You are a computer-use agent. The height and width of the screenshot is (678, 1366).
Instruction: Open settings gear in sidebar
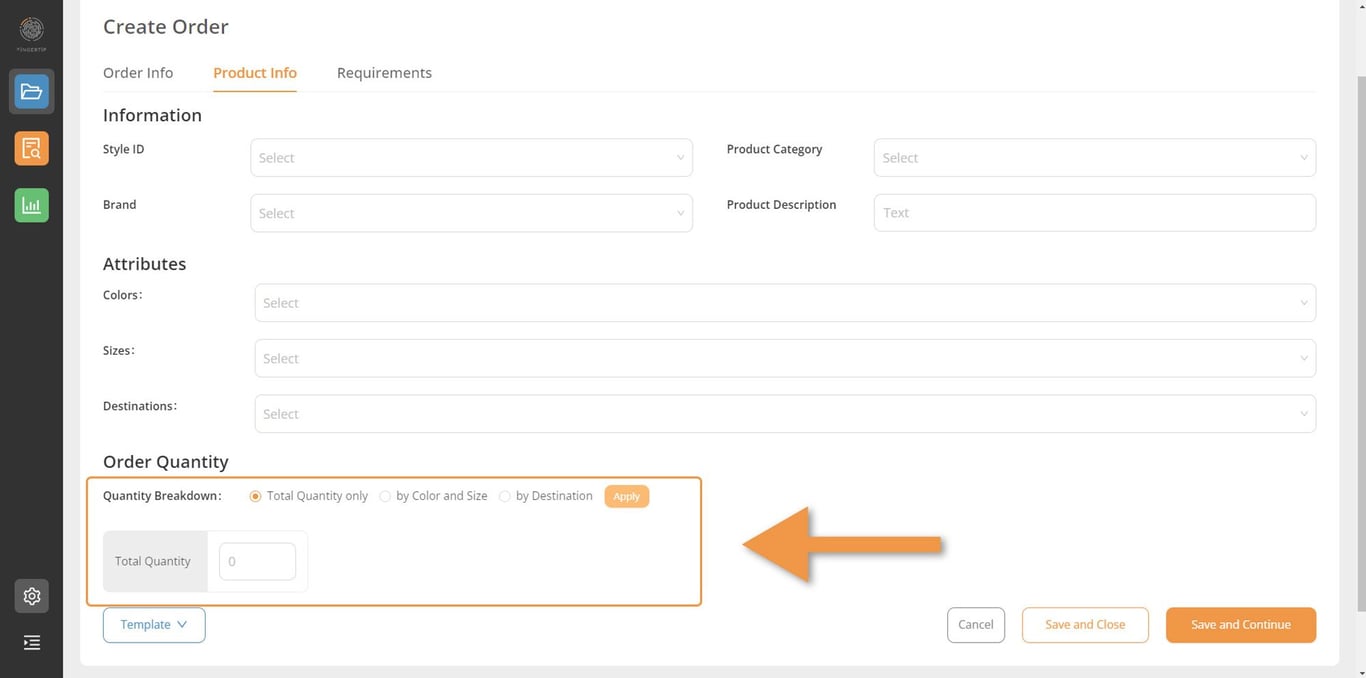coord(32,596)
